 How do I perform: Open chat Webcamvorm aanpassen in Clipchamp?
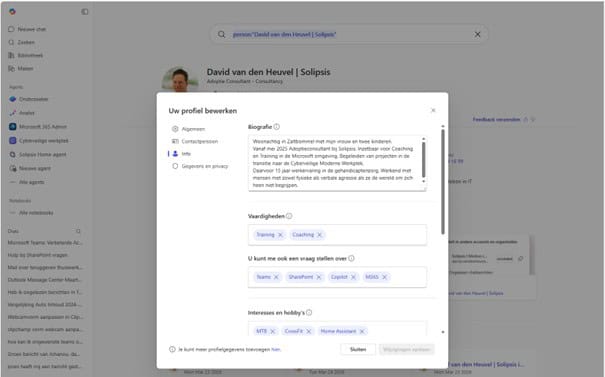coord(45,317)
